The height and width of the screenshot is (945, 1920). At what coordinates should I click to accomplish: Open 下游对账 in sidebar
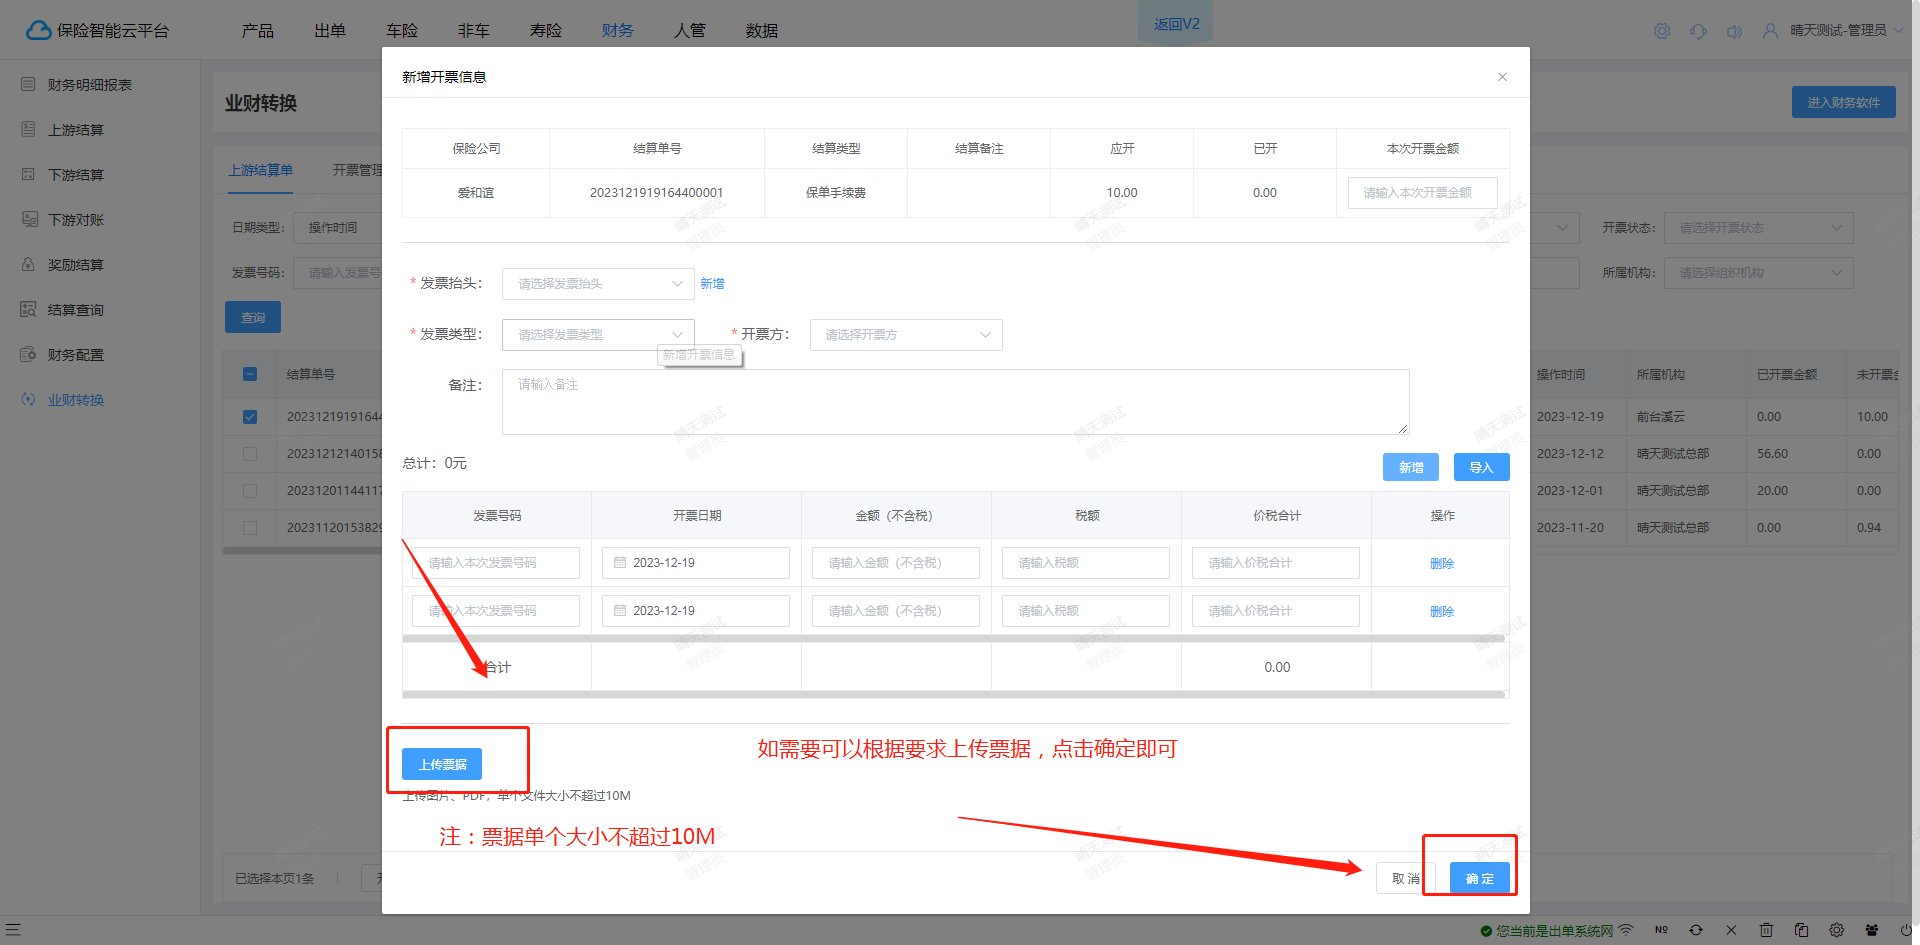[x=75, y=220]
